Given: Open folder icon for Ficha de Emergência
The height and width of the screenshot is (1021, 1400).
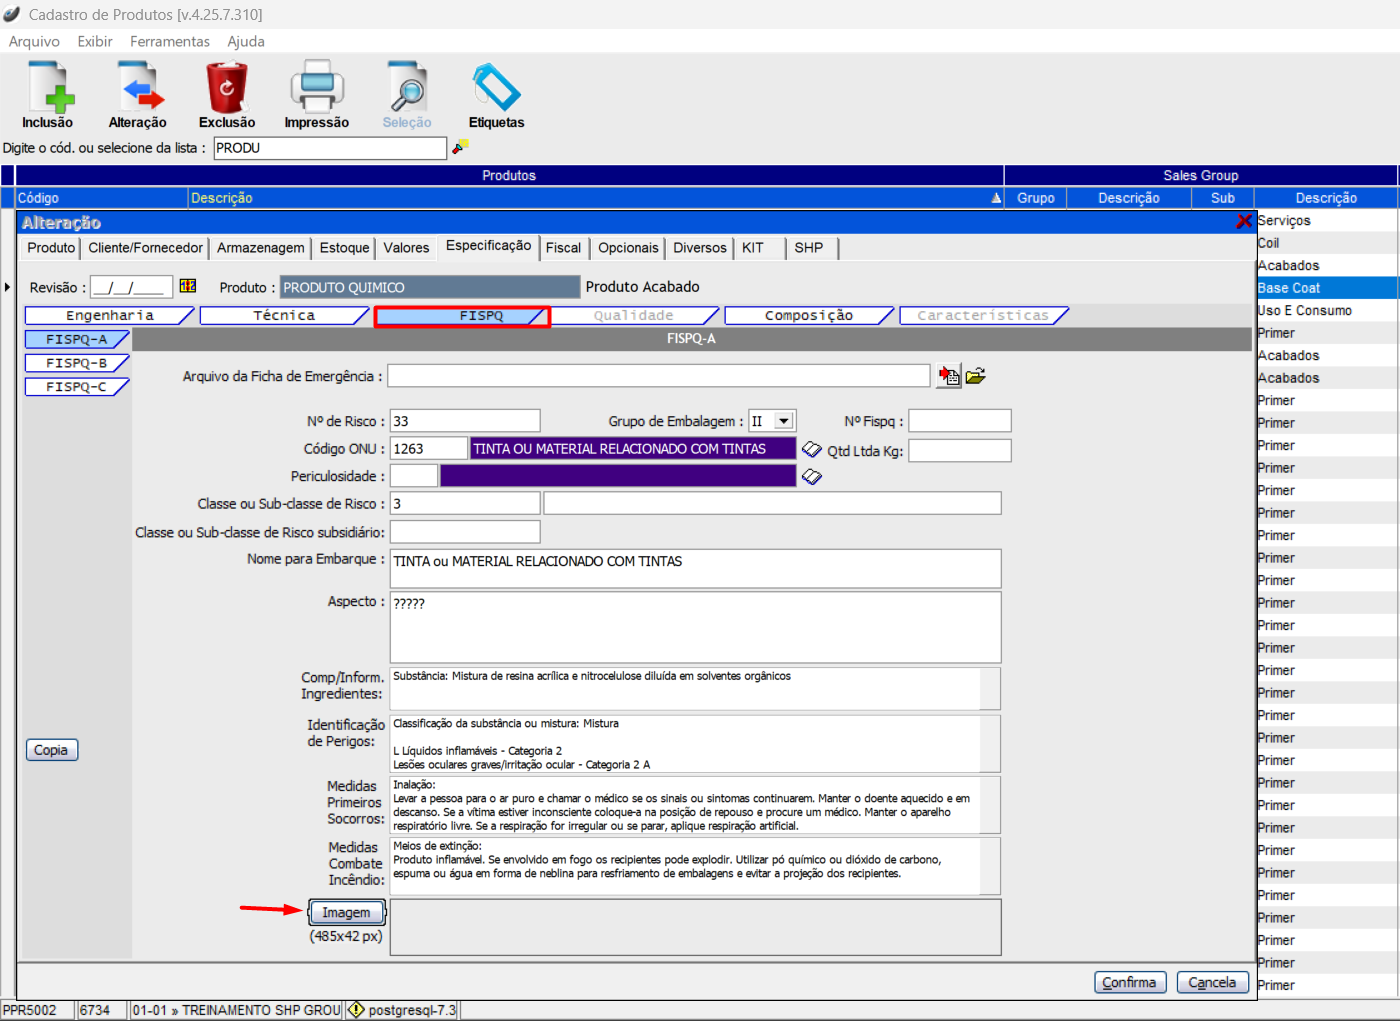Looking at the screenshot, I should point(976,376).
